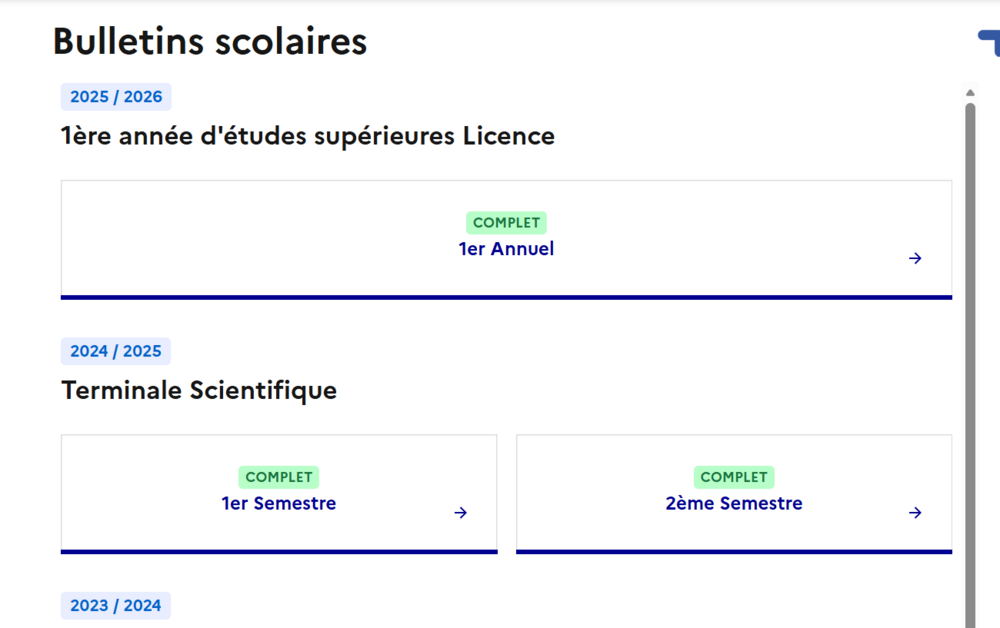Image resolution: width=1000 pixels, height=628 pixels.
Task: Select the 2023 / 2024 year tag
Action: click(116, 605)
